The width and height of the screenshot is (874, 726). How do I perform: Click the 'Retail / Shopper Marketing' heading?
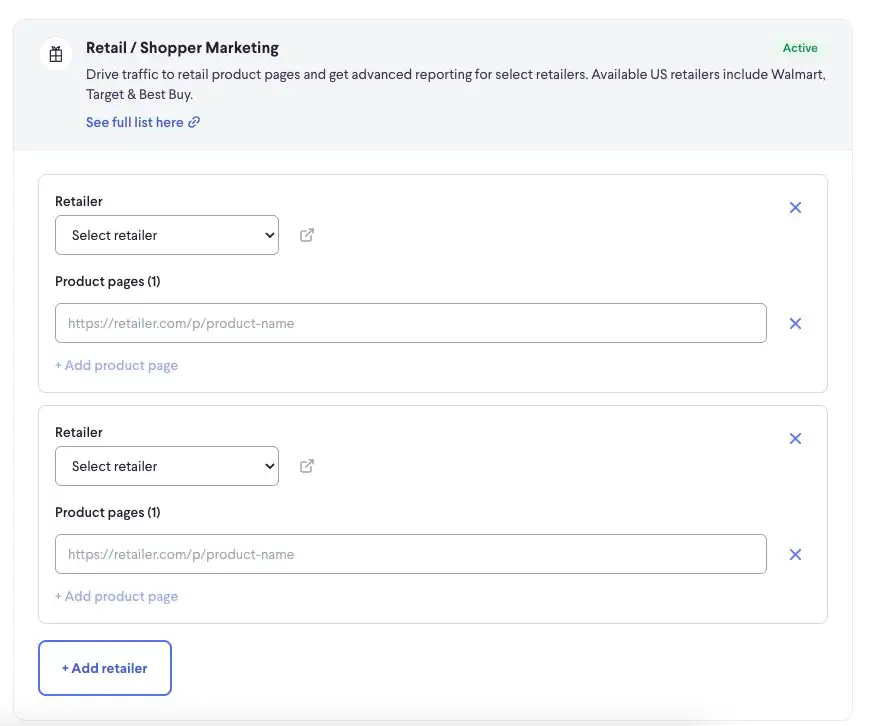182,48
